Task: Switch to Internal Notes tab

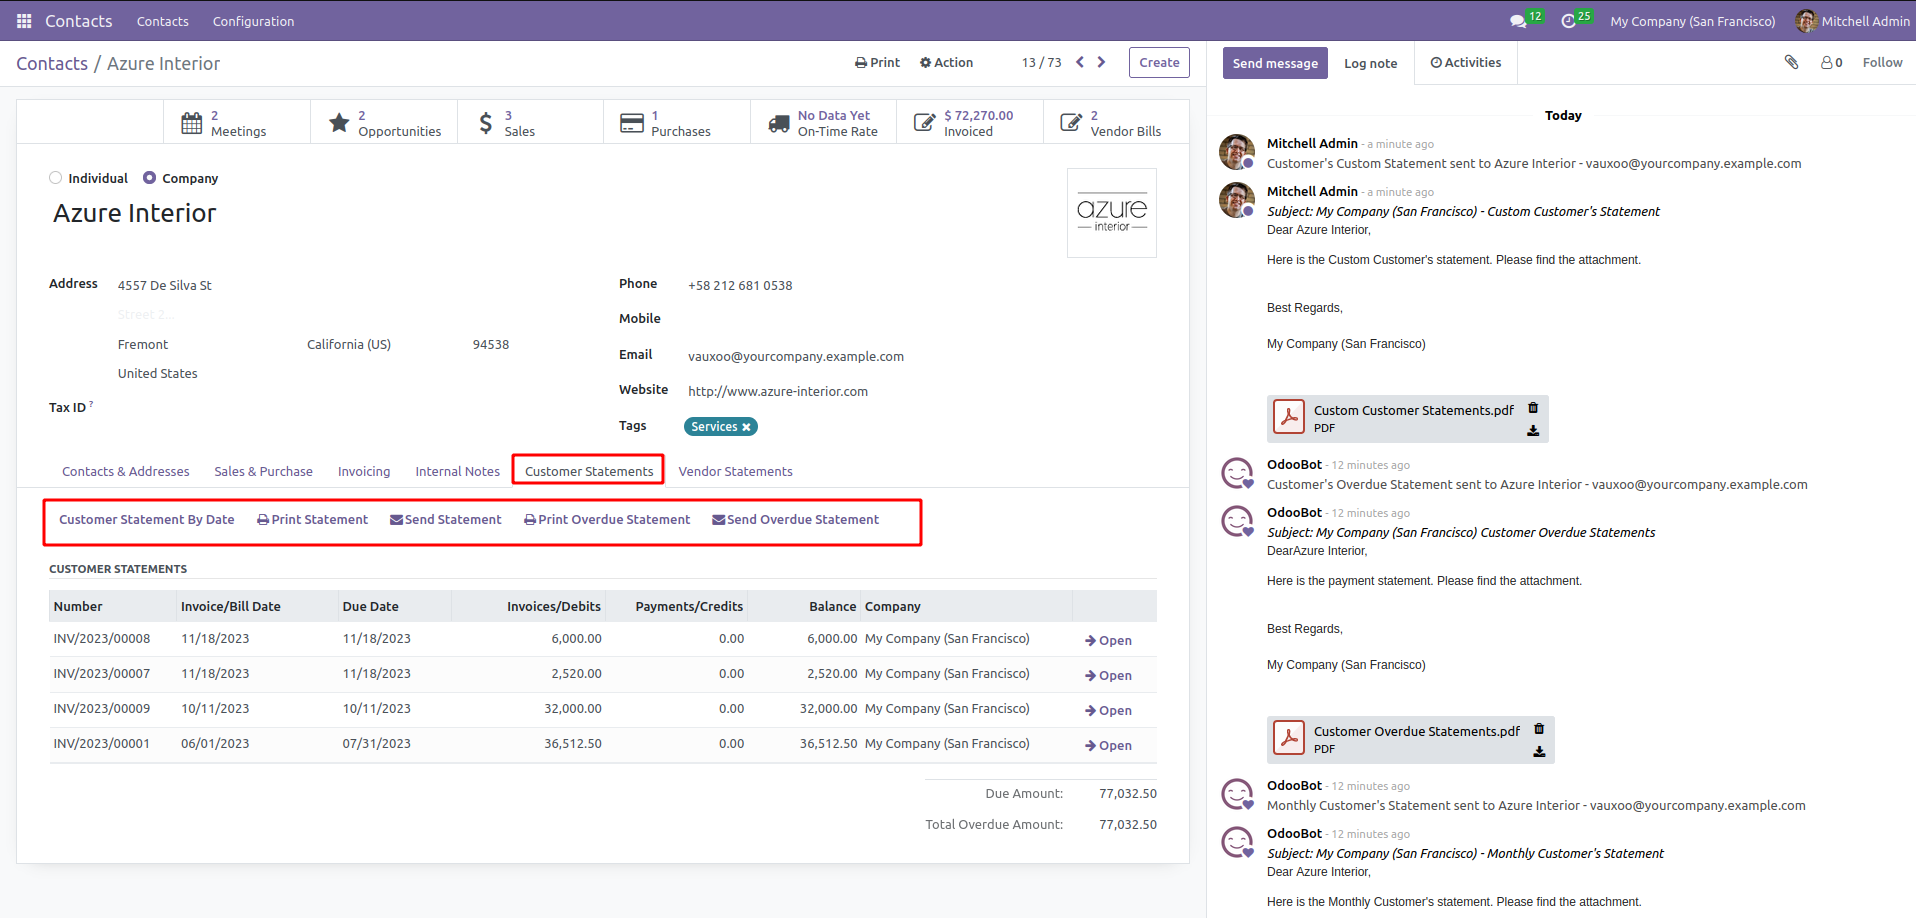Action: 457,471
